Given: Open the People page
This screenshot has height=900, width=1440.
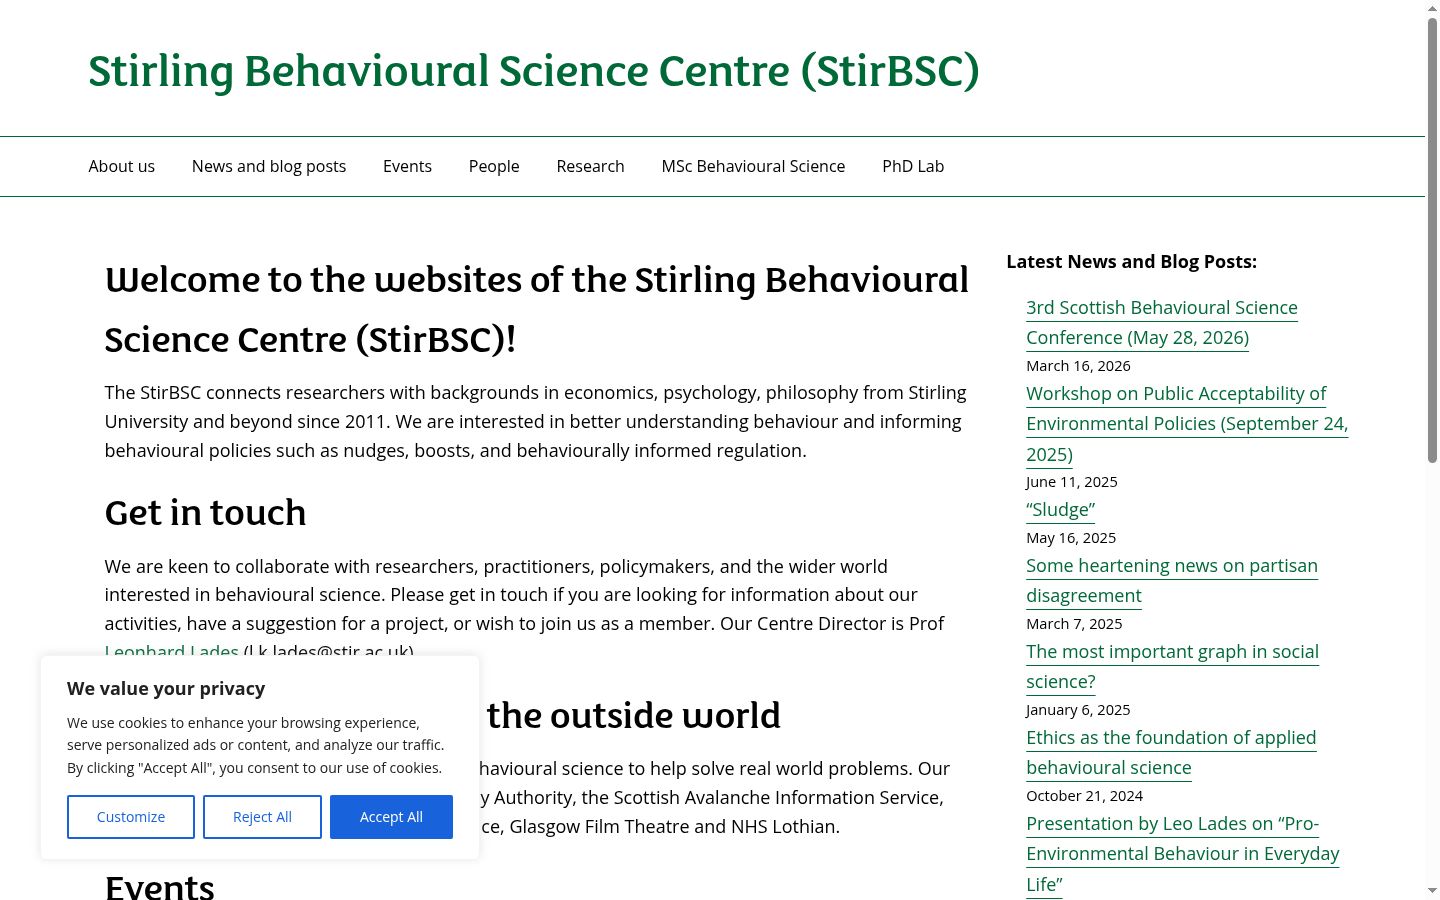Looking at the screenshot, I should (x=494, y=166).
